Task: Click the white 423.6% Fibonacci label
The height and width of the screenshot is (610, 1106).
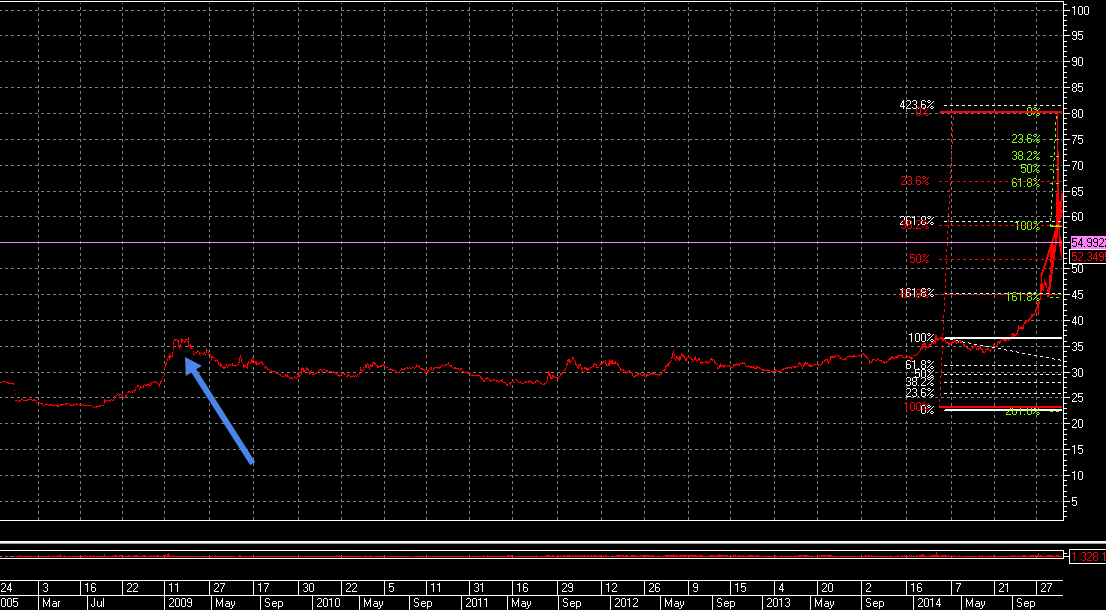Action: [x=916, y=105]
